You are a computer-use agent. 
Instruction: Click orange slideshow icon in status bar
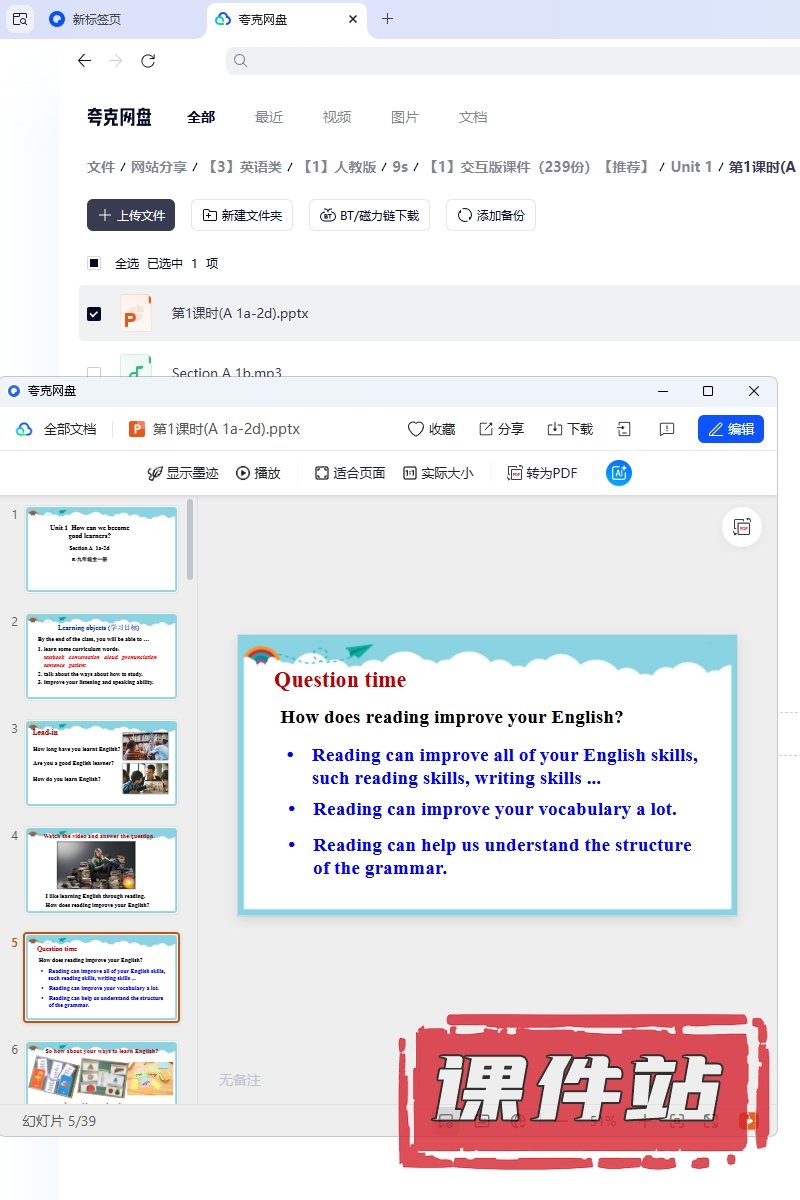click(748, 1121)
